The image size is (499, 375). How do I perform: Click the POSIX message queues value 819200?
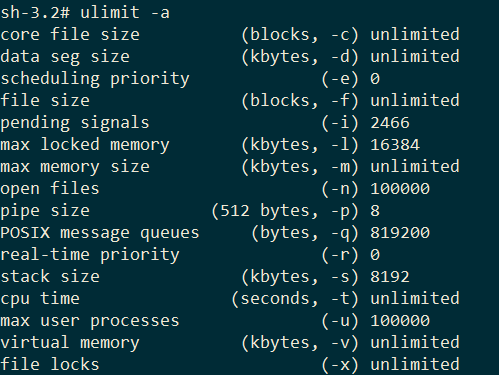click(400, 233)
